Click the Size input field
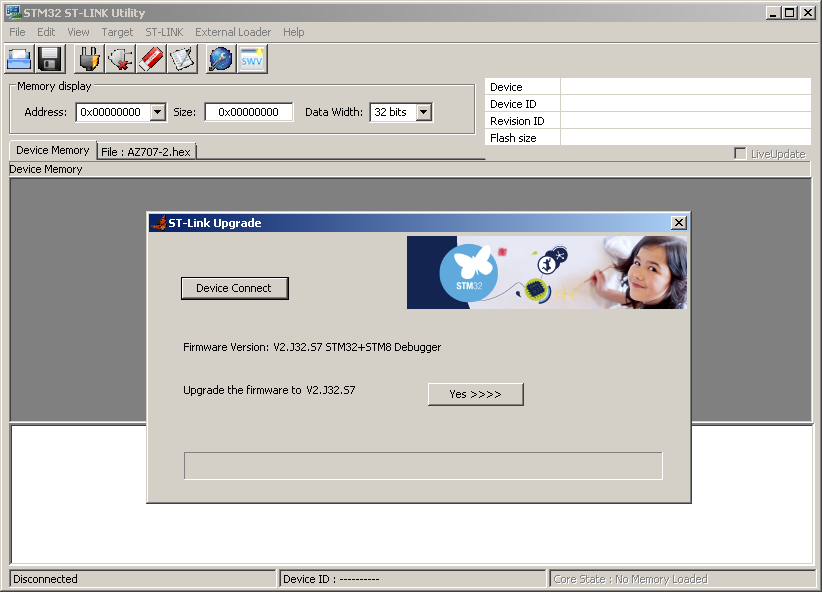 click(x=248, y=112)
